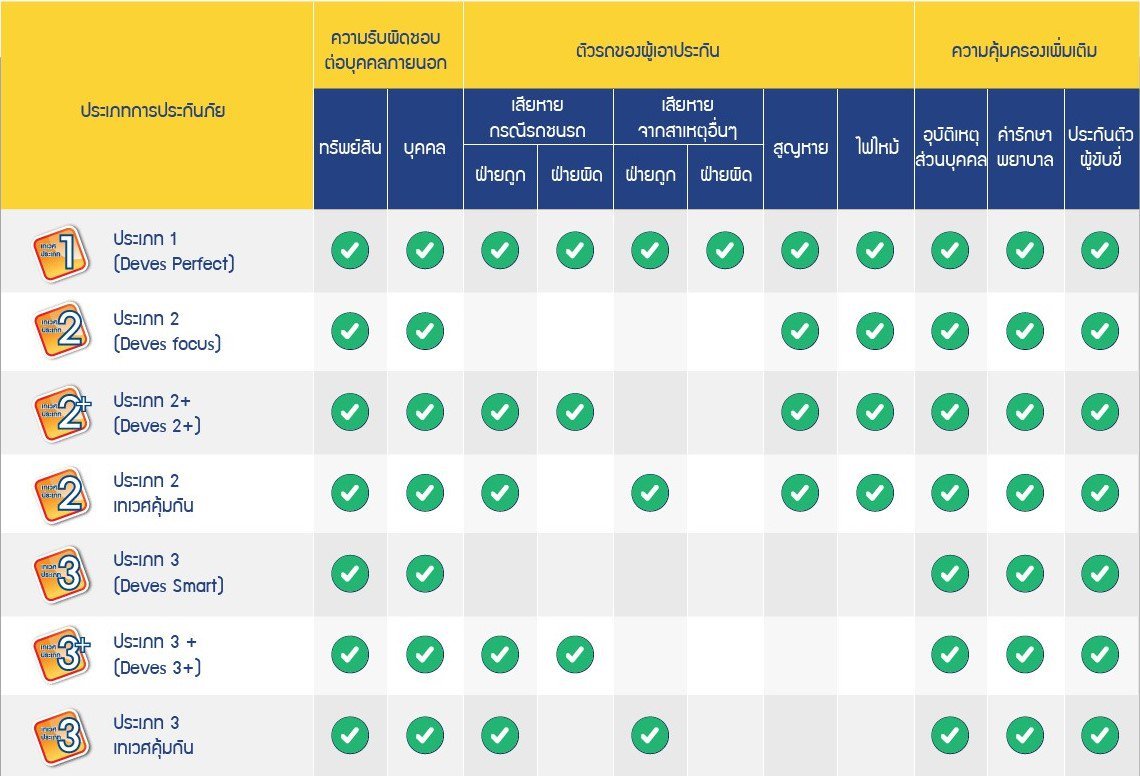Click Deves 3+ checkmark under ค่ารักษาพยาบาล
This screenshot has width=1140, height=776.
coord(1025,654)
